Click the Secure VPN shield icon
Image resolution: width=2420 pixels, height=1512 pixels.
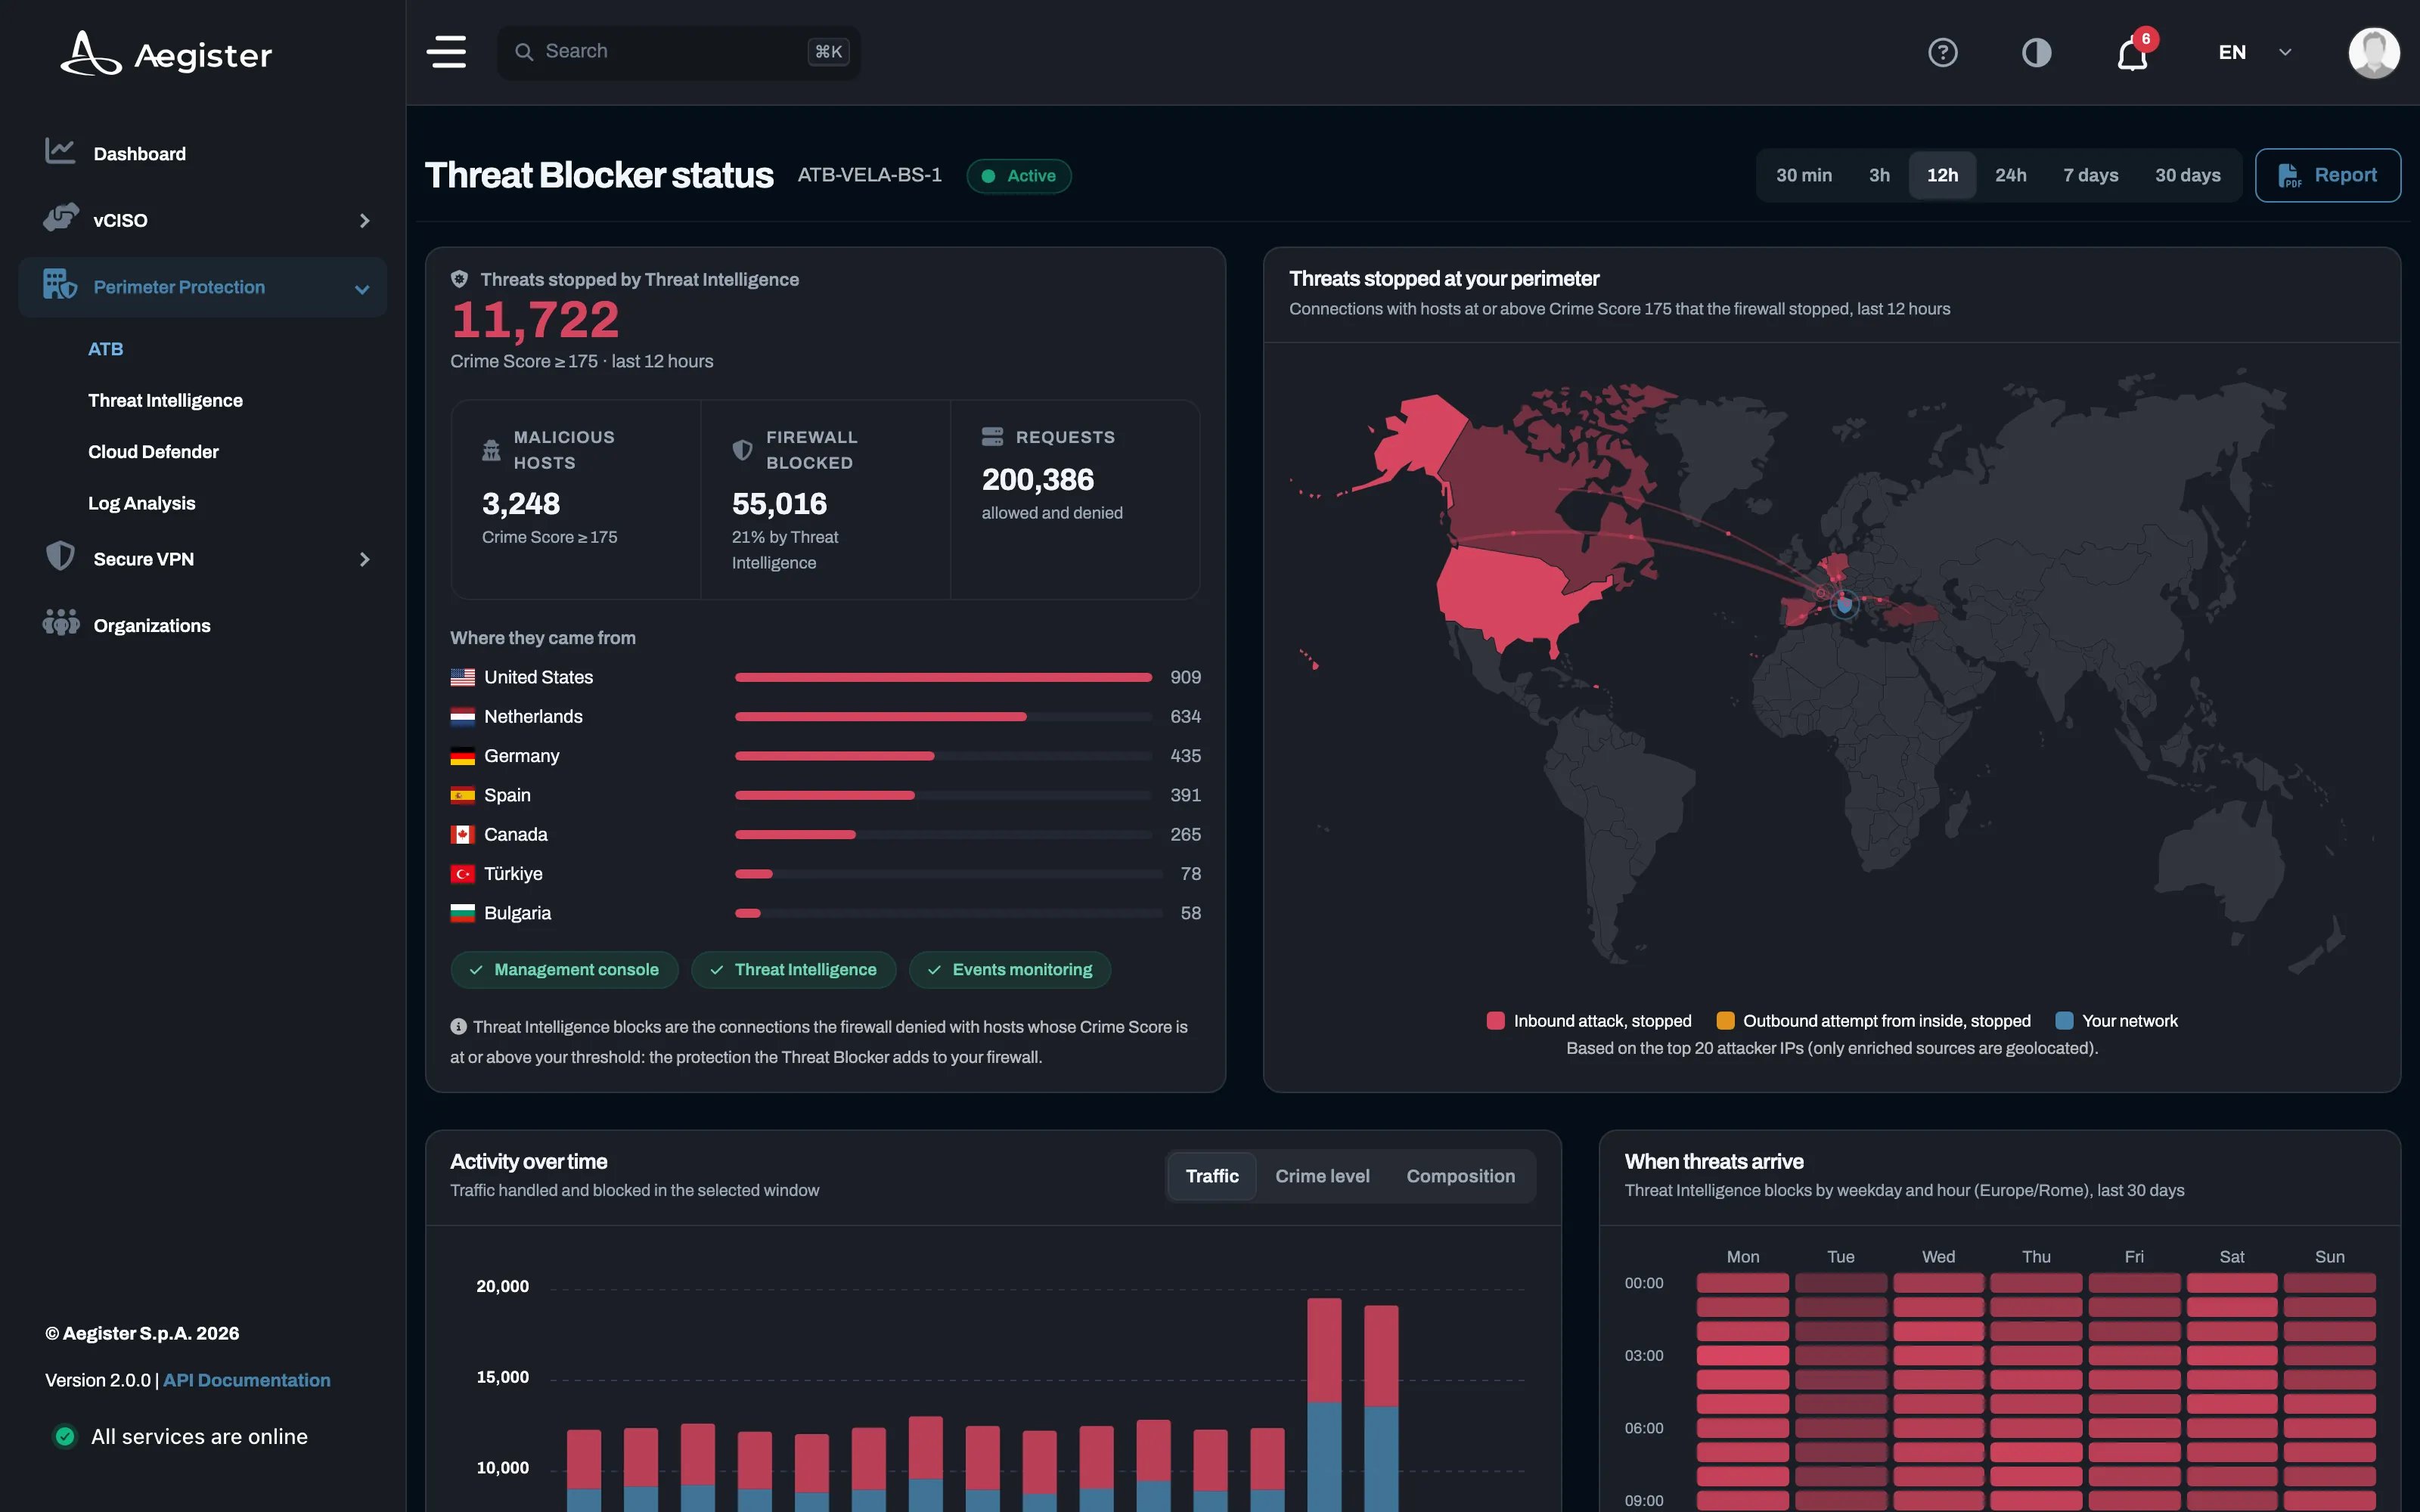point(61,557)
